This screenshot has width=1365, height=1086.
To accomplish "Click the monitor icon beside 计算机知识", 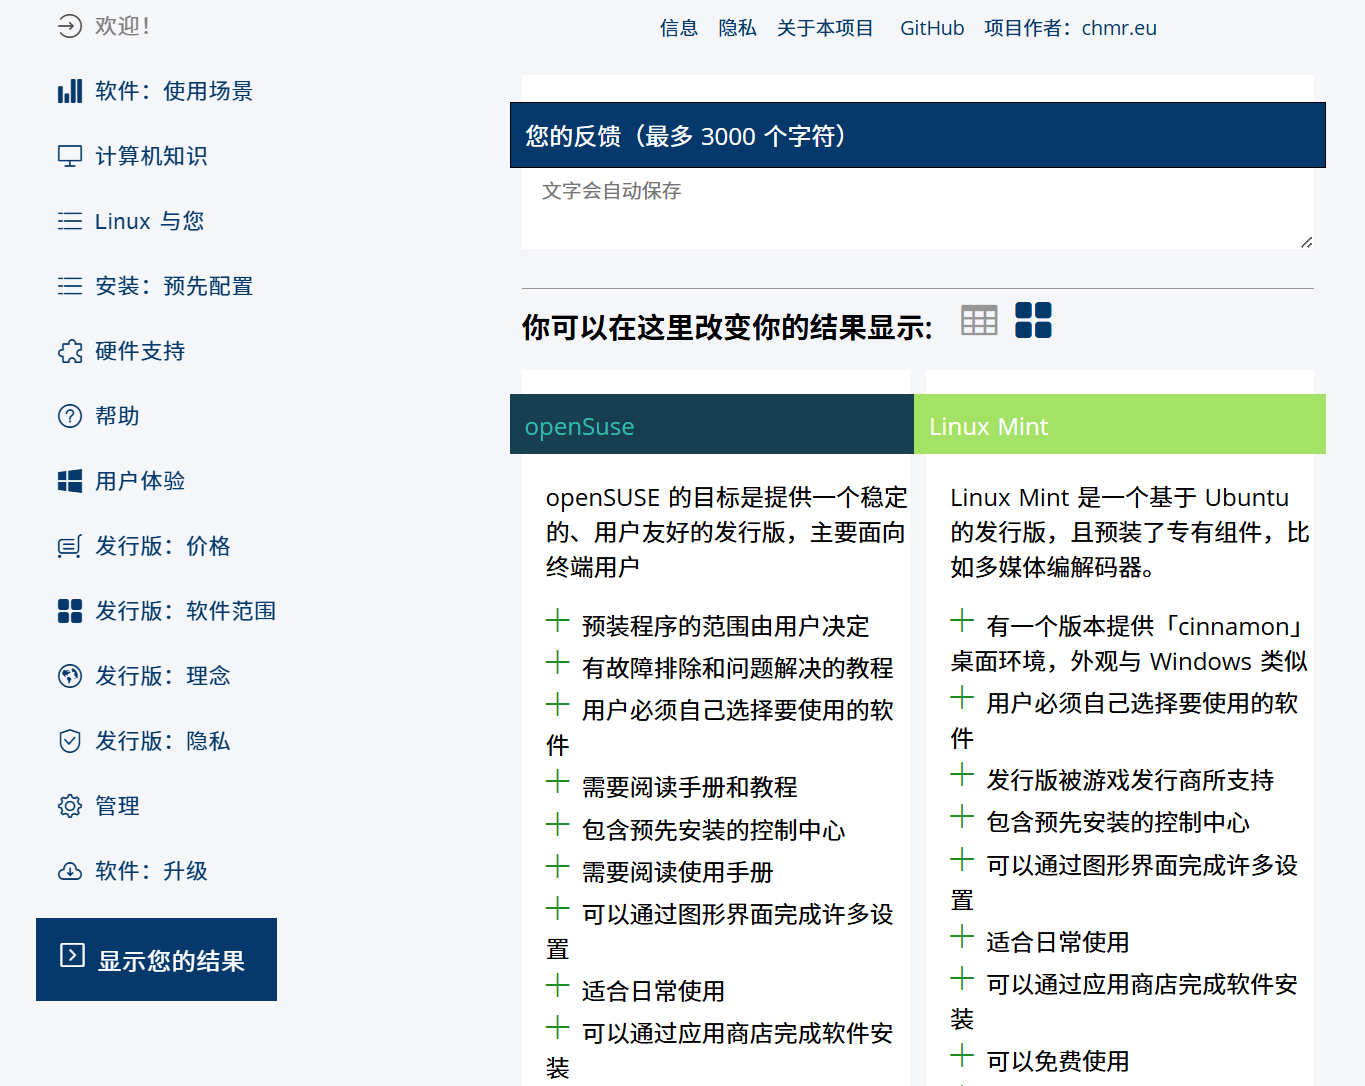I will click(x=70, y=156).
